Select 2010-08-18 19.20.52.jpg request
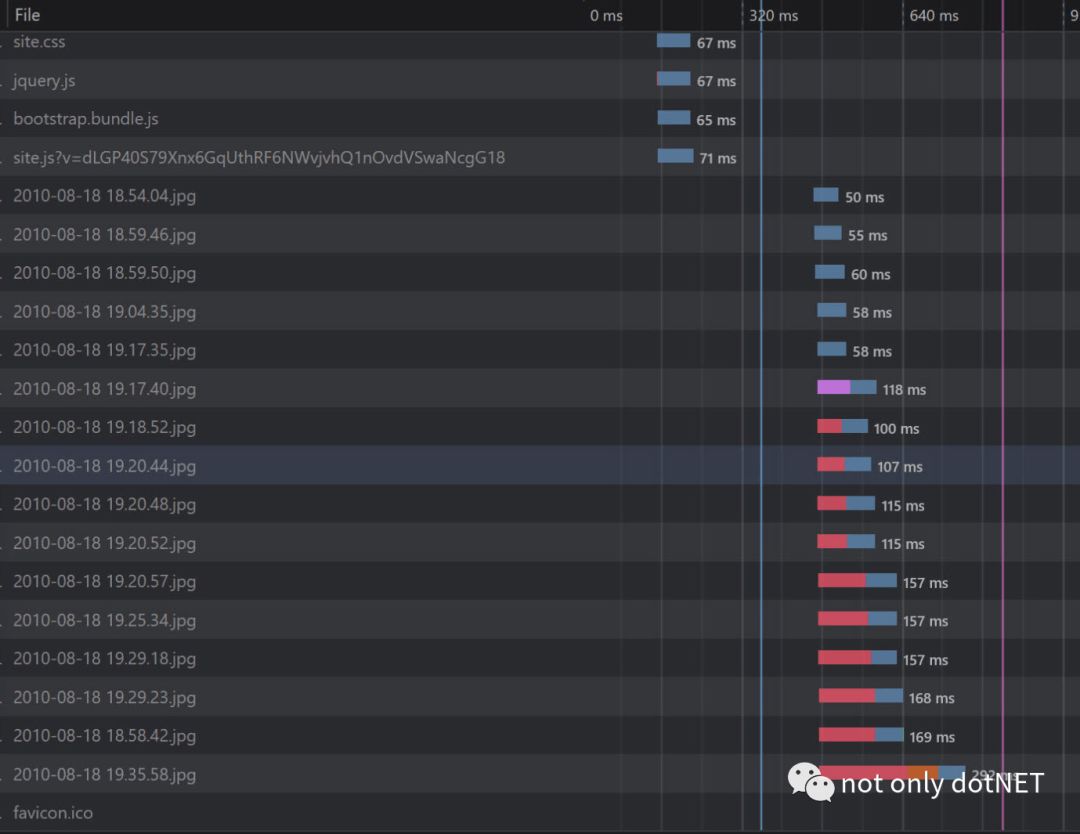This screenshot has height=834, width=1080. tap(540, 542)
